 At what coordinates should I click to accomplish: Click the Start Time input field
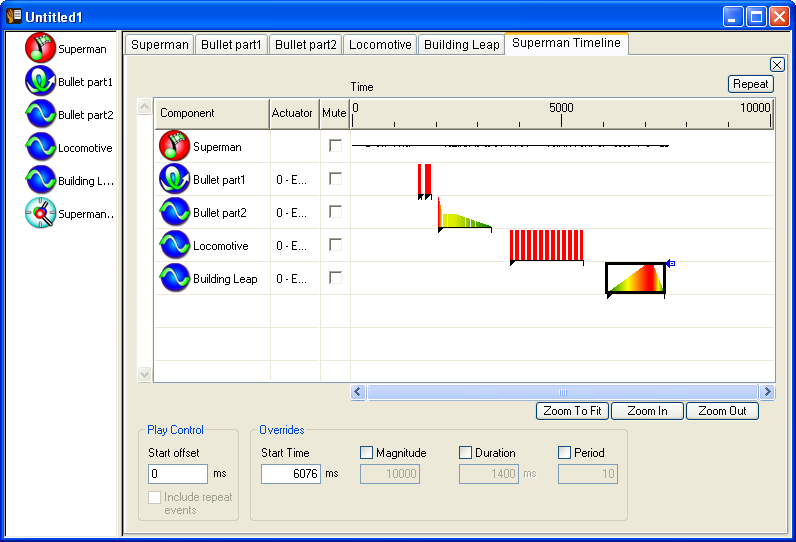291,473
